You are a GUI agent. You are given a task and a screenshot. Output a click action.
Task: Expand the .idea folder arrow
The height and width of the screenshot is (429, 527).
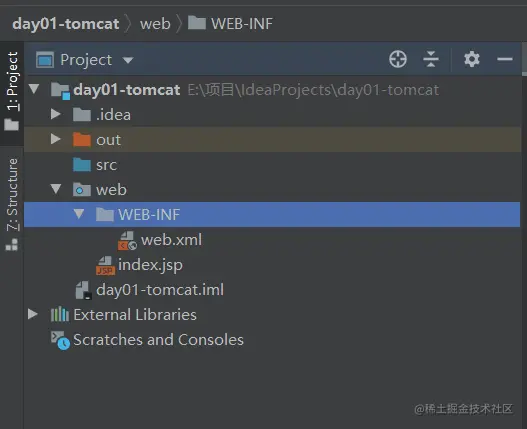tap(56, 114)
